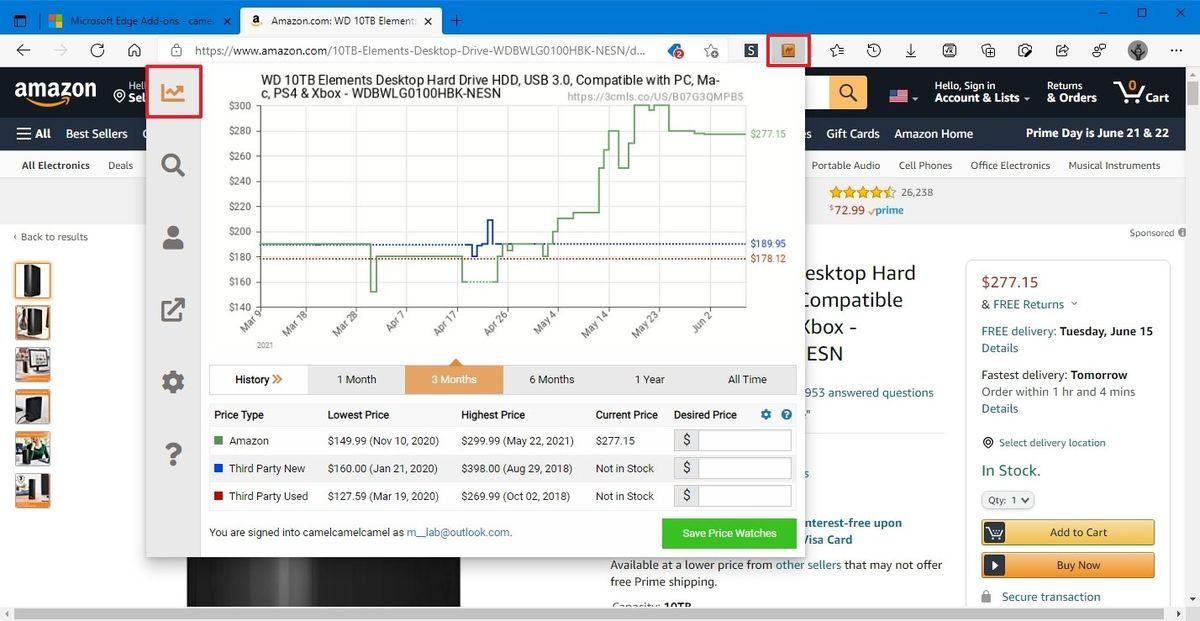The height and width of the screenshot is (621, 1200).
Task: Click the external link icon in the sidebar
Action: tap(173, 310)
